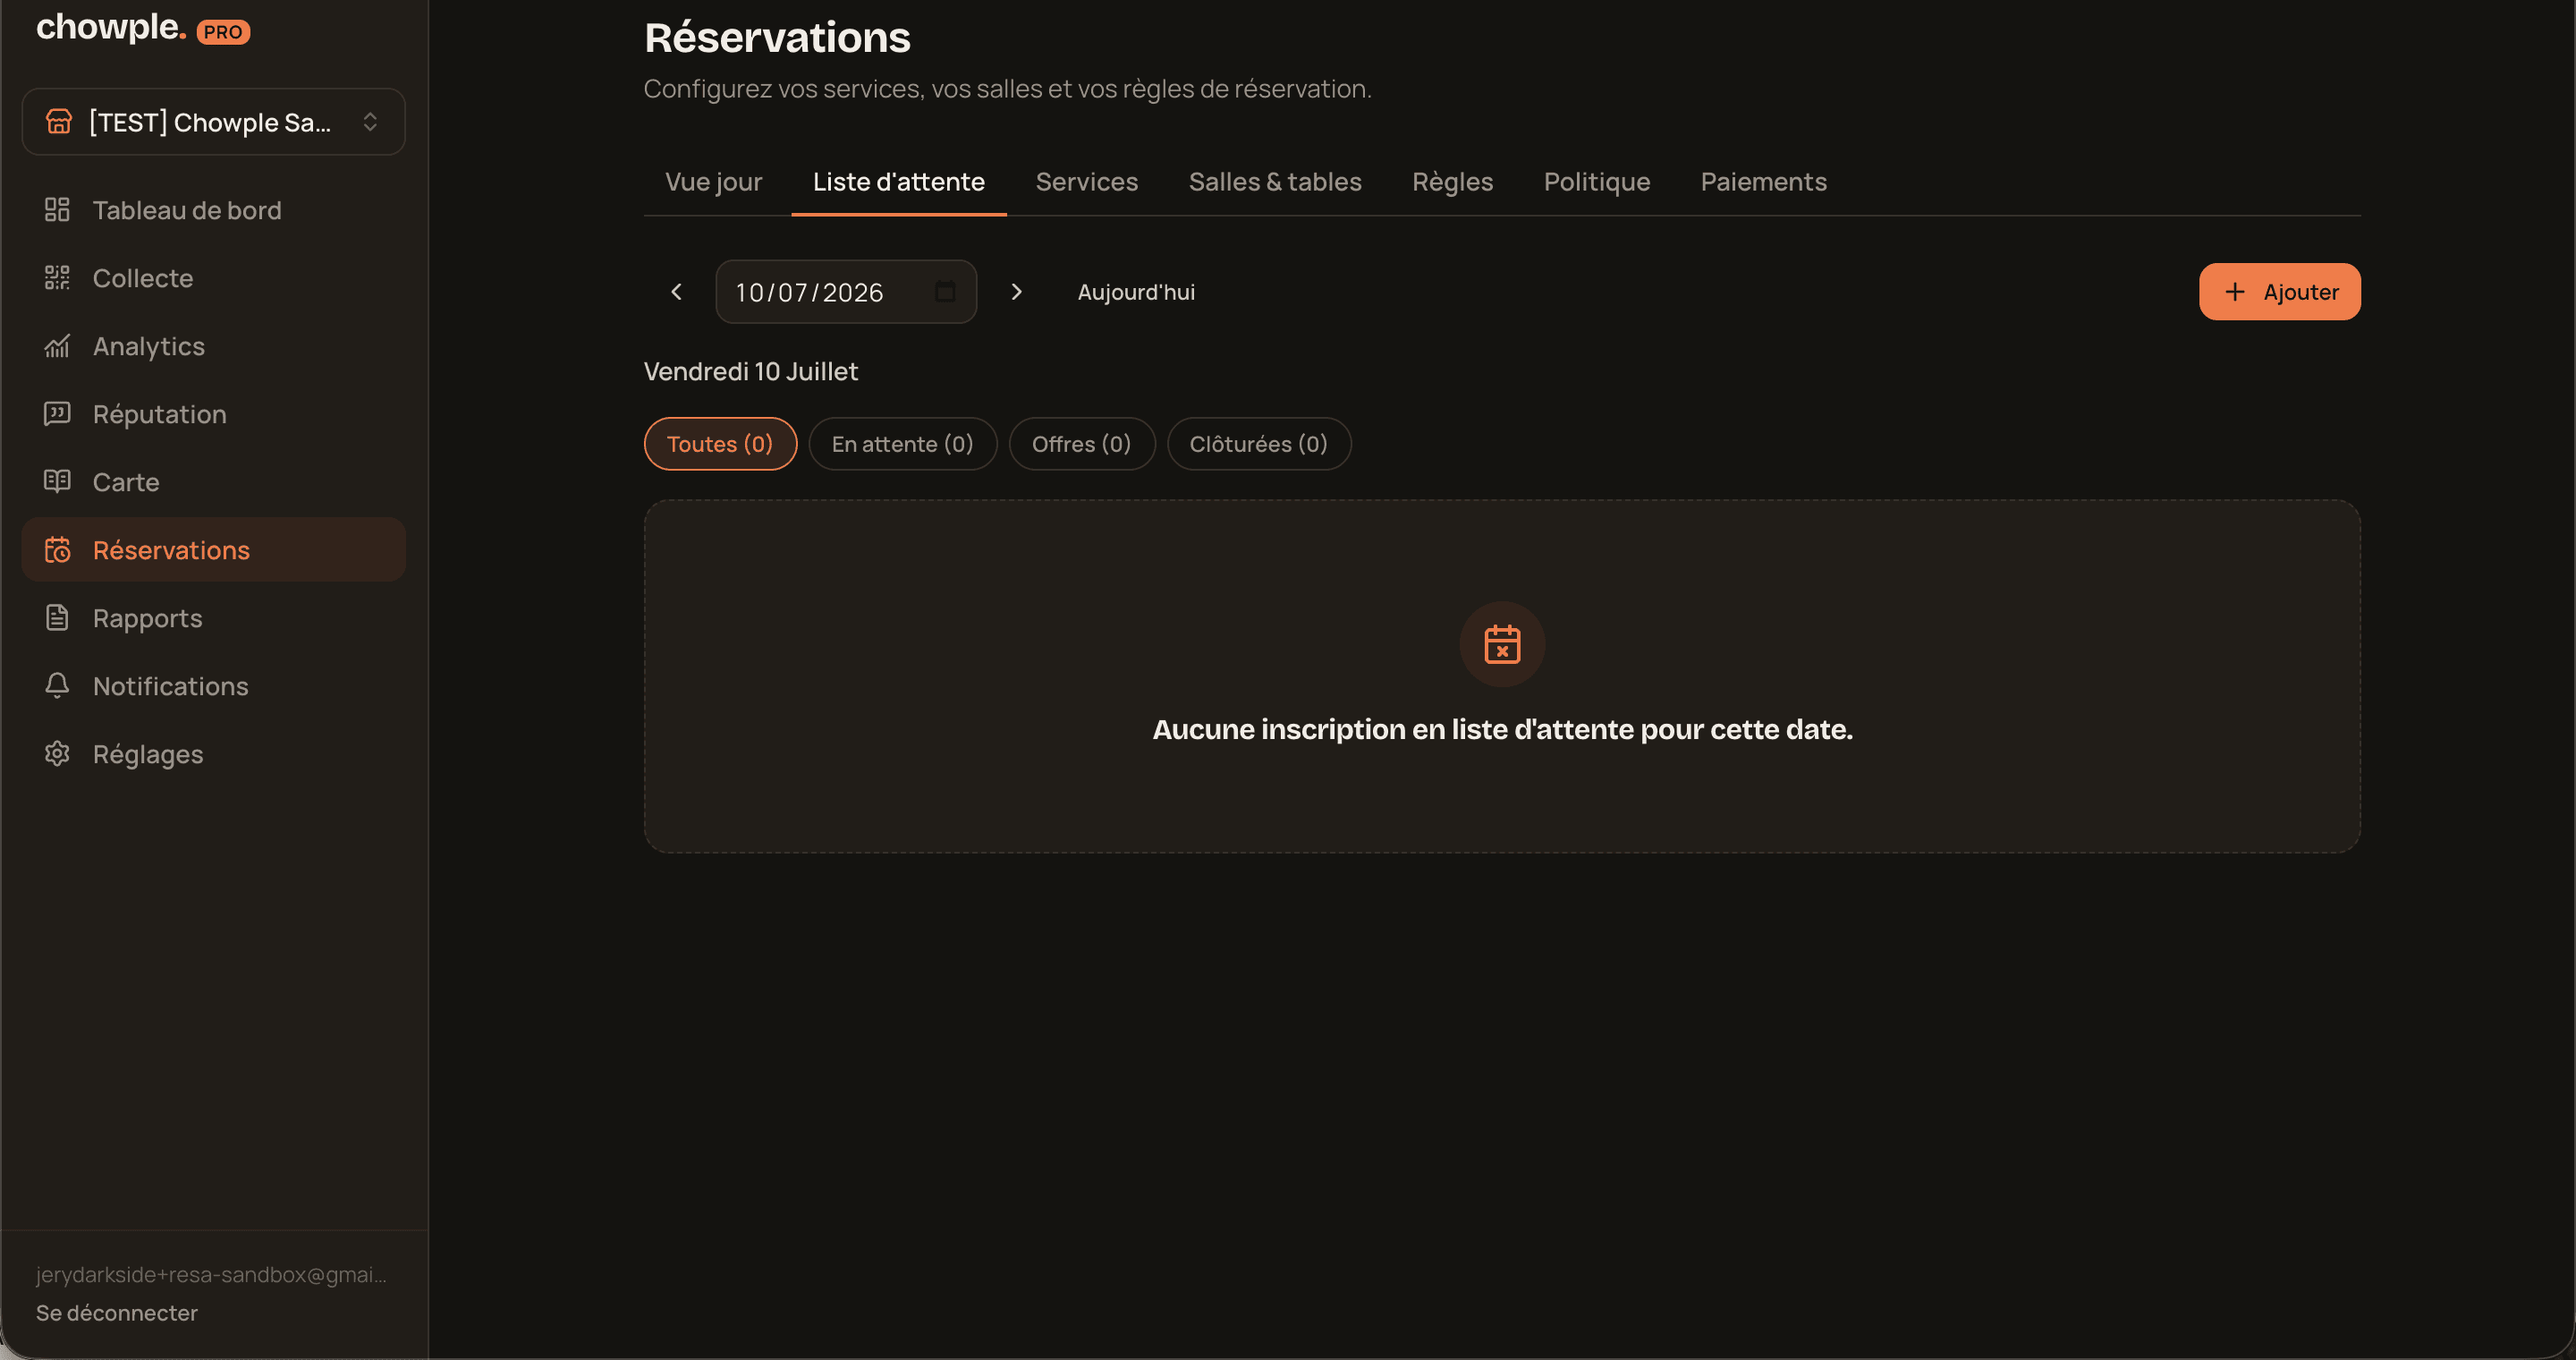Select the Rapports document icon
2576x1360 pixels.
(57, 618)
